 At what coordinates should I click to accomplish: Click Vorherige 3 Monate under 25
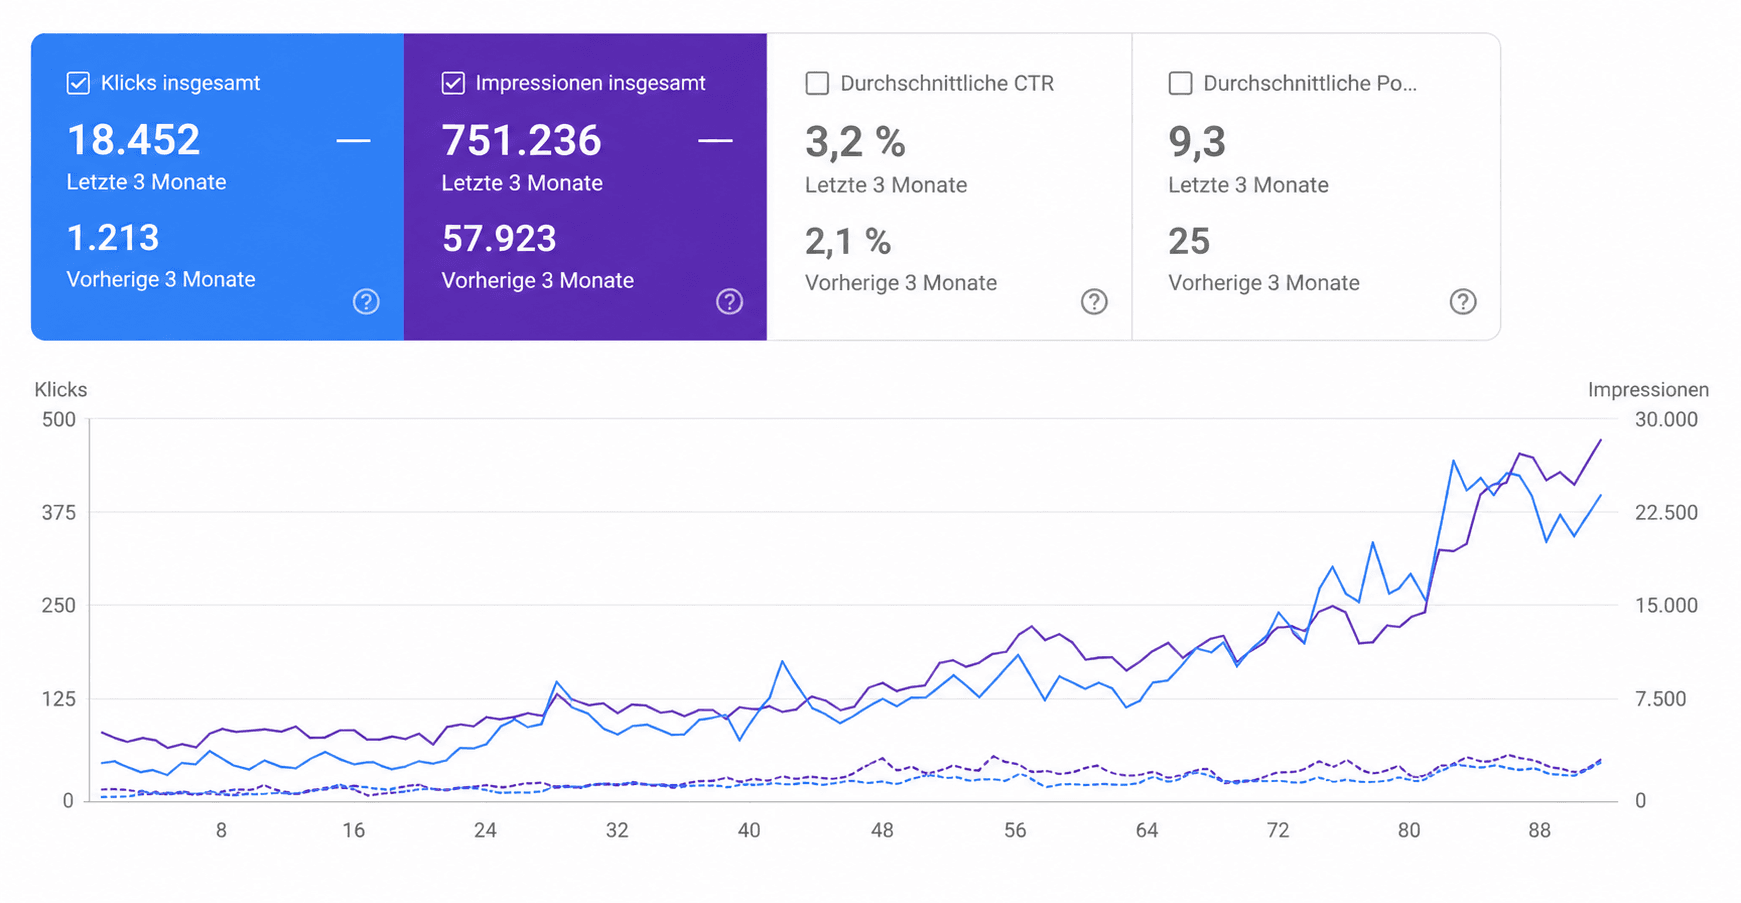[1264, 283]
